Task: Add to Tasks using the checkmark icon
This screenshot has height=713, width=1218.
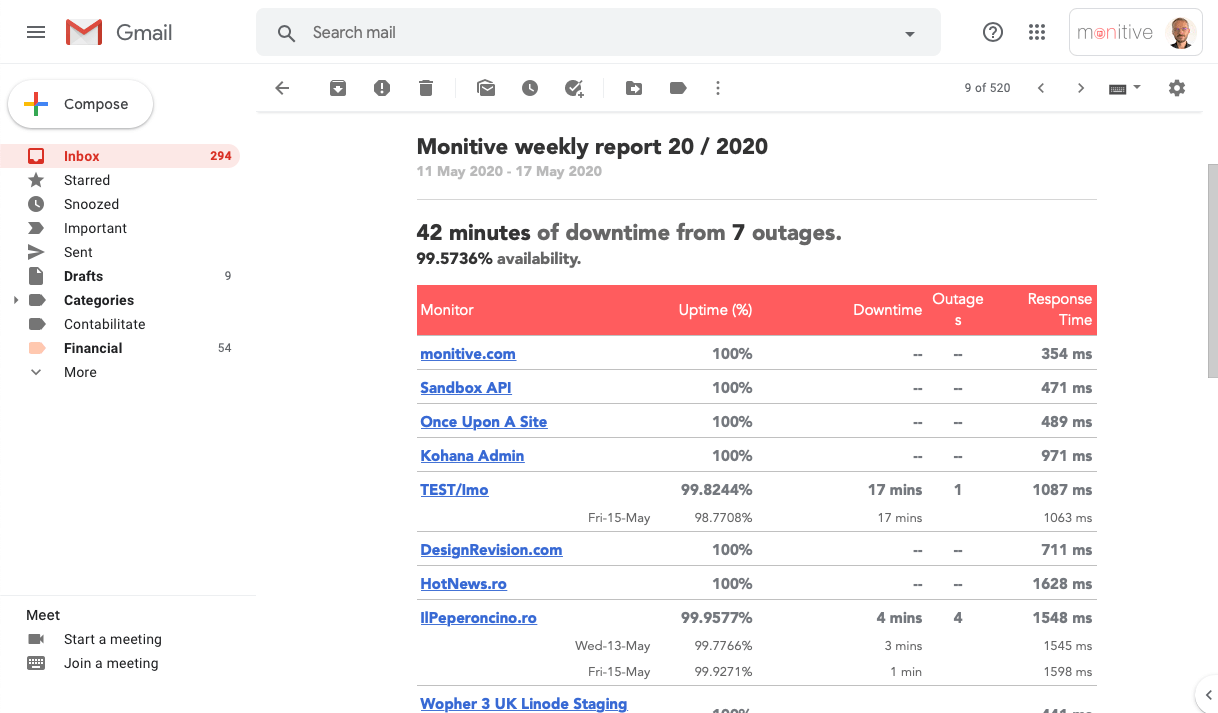Action: click(x=574, y=88)
